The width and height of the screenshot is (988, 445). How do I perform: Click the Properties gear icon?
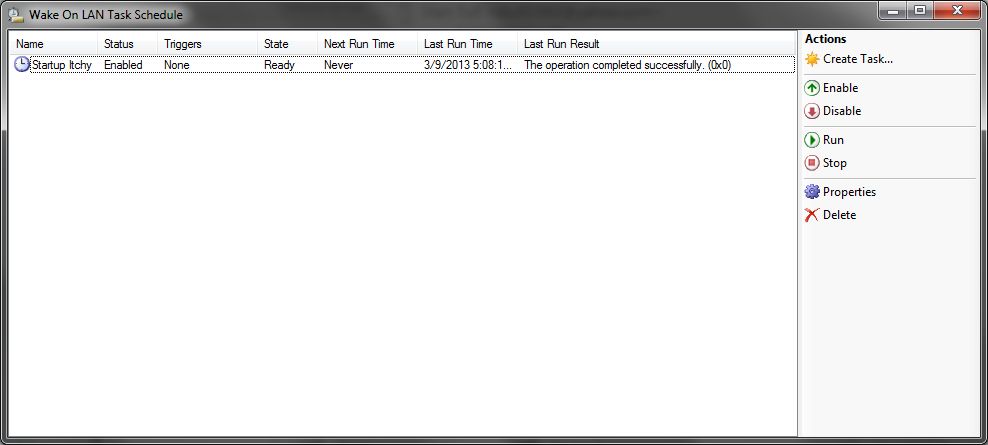812,192
